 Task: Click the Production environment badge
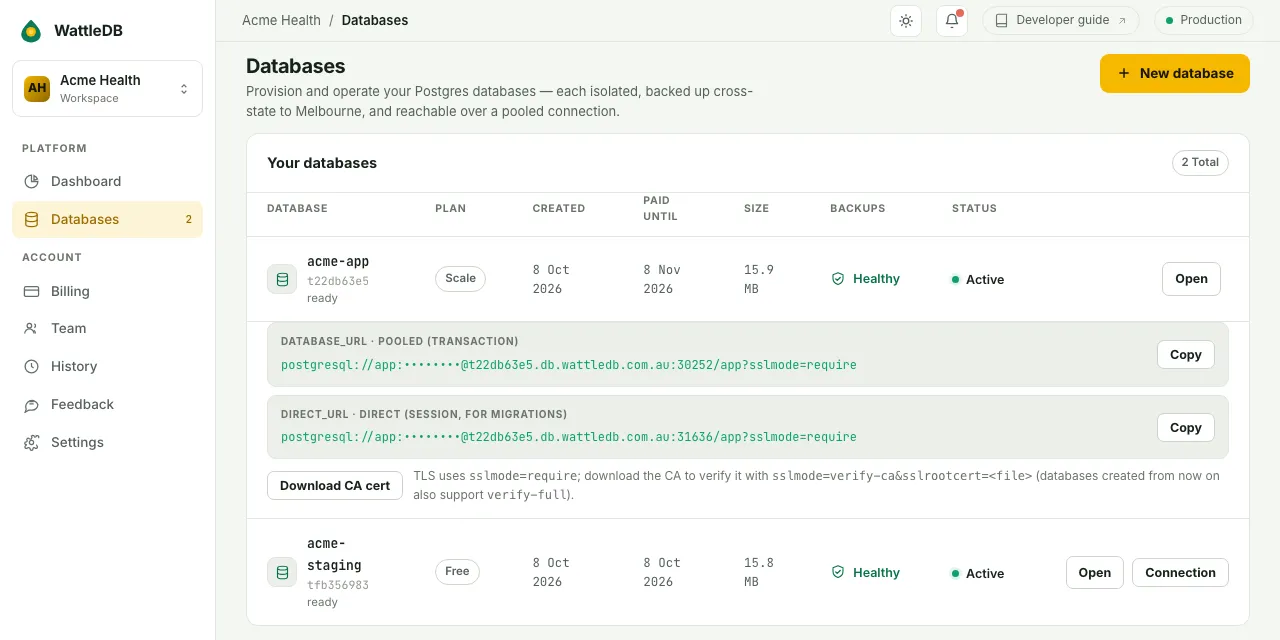point(1203,20)
